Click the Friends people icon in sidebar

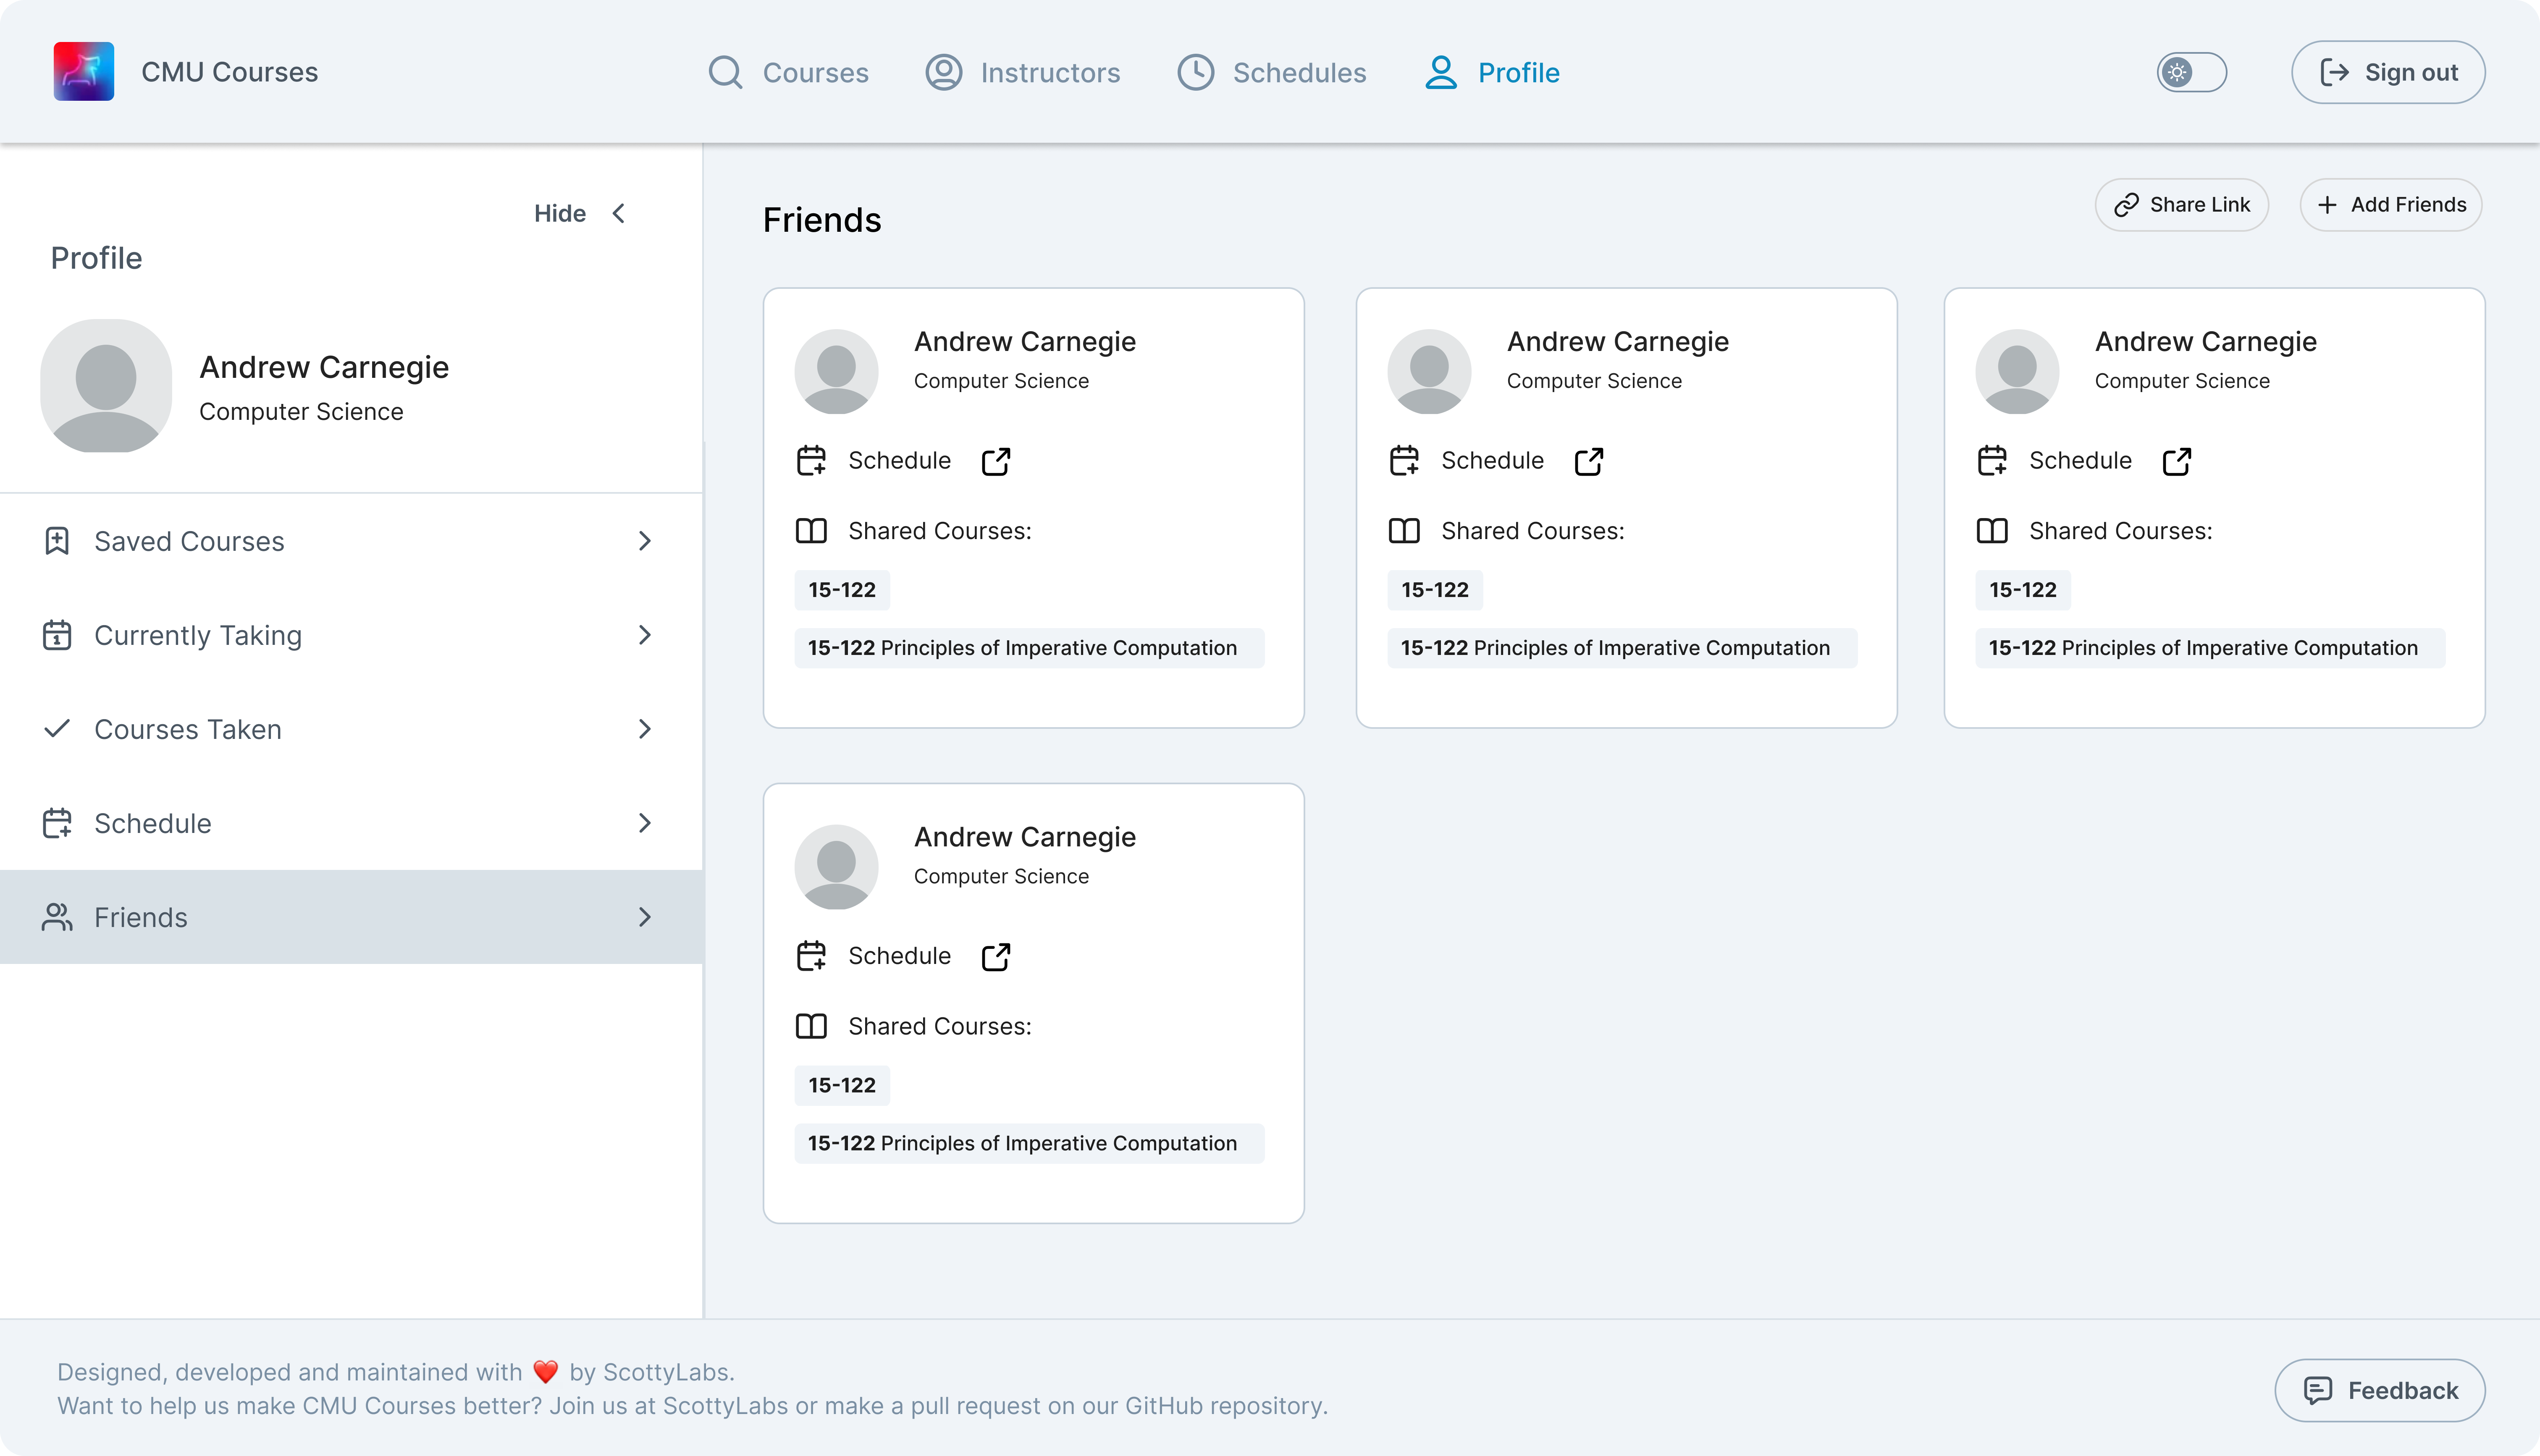click(57, 917)
